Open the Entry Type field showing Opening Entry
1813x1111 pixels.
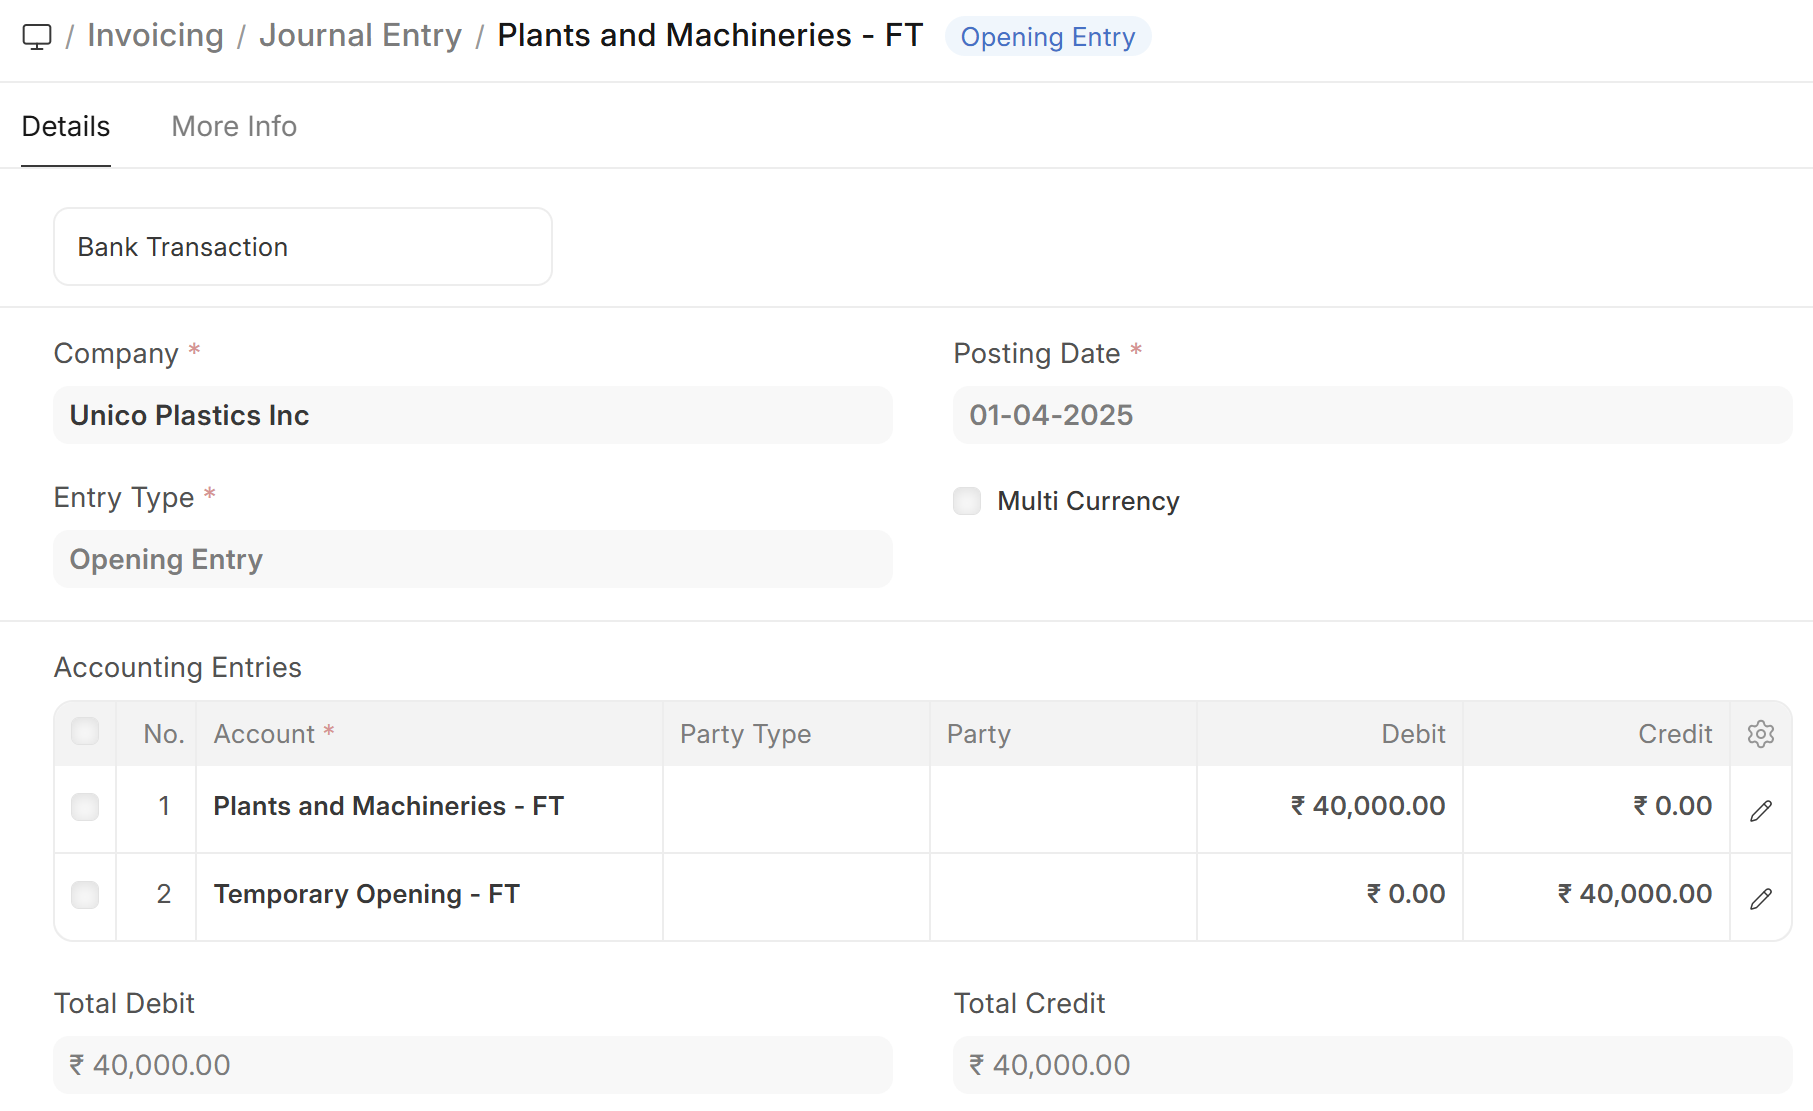(472, 560)
